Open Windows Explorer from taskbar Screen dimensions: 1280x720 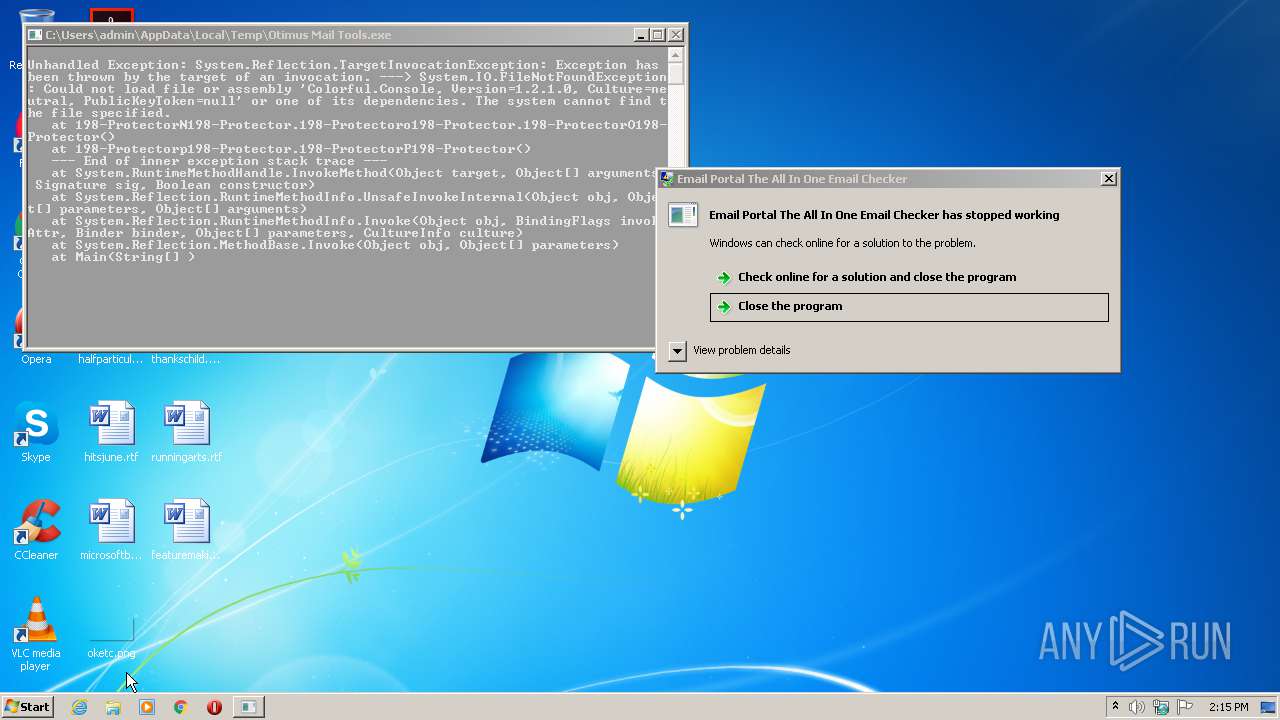[x=113, y=707]
